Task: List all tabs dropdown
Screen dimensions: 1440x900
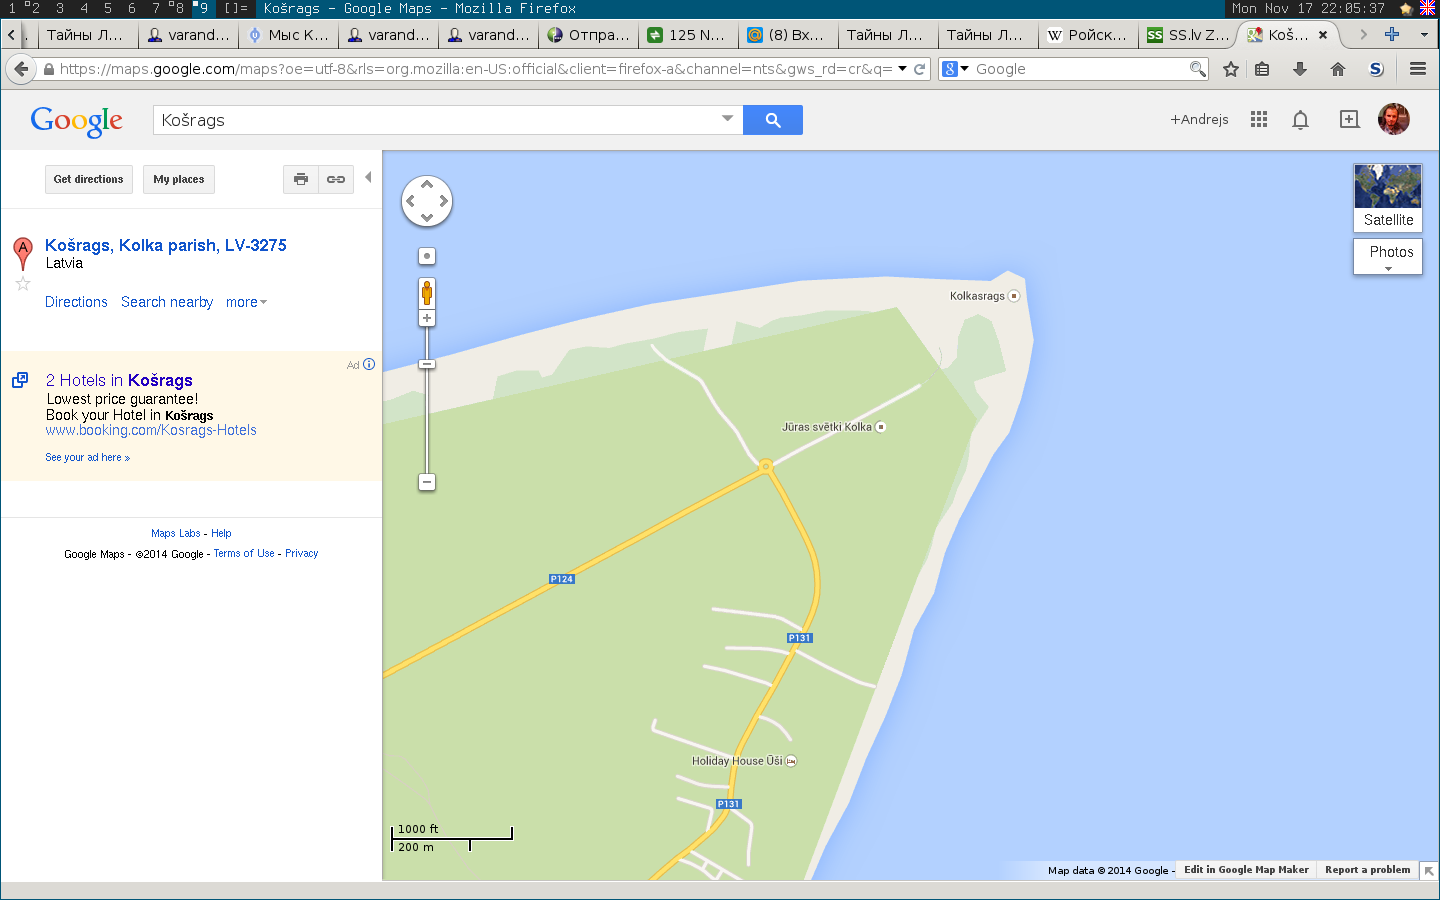Action: click(1424, 34)
